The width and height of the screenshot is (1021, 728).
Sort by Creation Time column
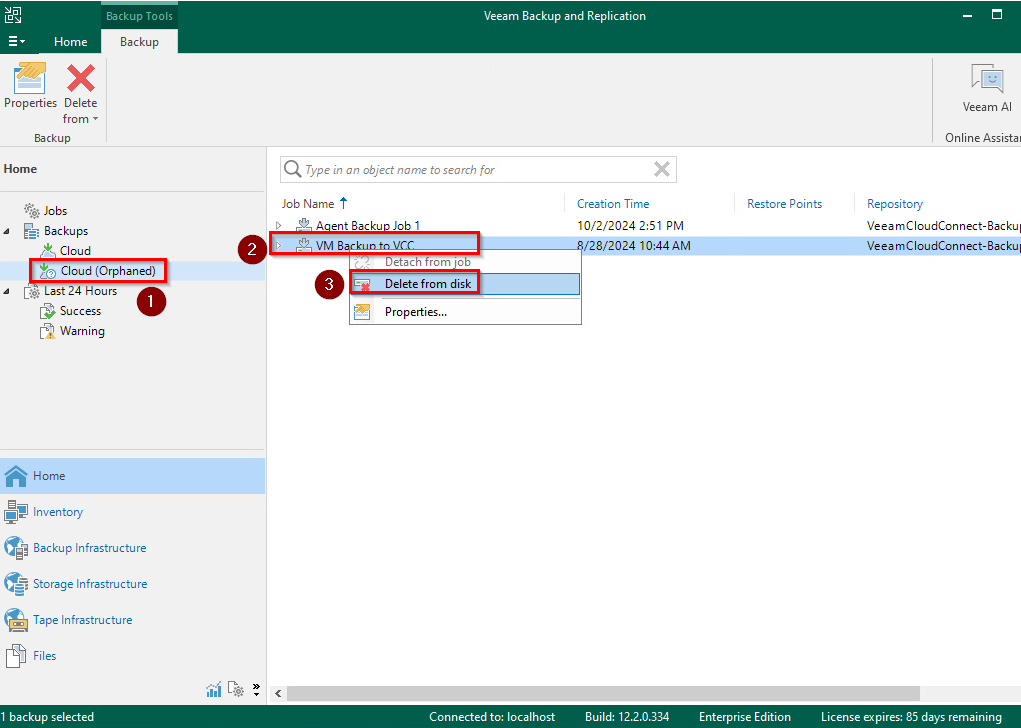tap(613, 204)
